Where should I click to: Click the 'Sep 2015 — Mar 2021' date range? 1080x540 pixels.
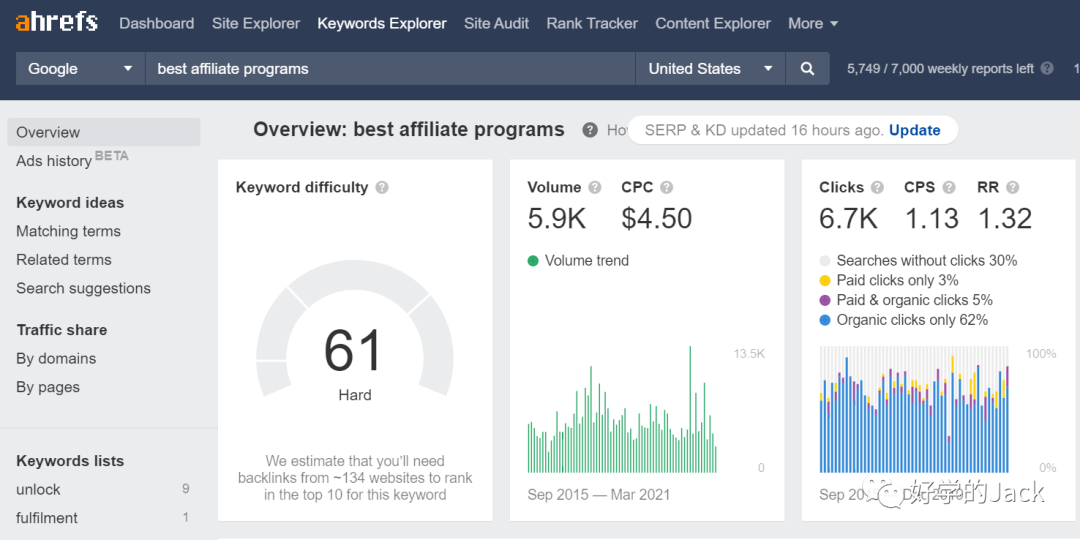pyautogui.click(x=599, y=495)
